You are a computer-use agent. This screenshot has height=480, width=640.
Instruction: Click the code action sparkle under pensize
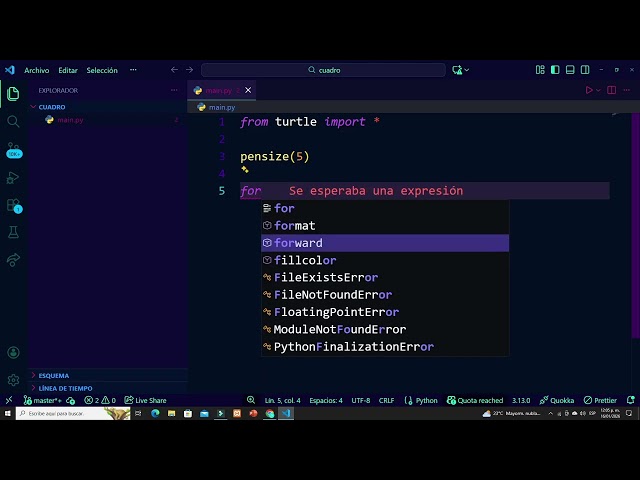pyautogui.click(x=245, y=169)
